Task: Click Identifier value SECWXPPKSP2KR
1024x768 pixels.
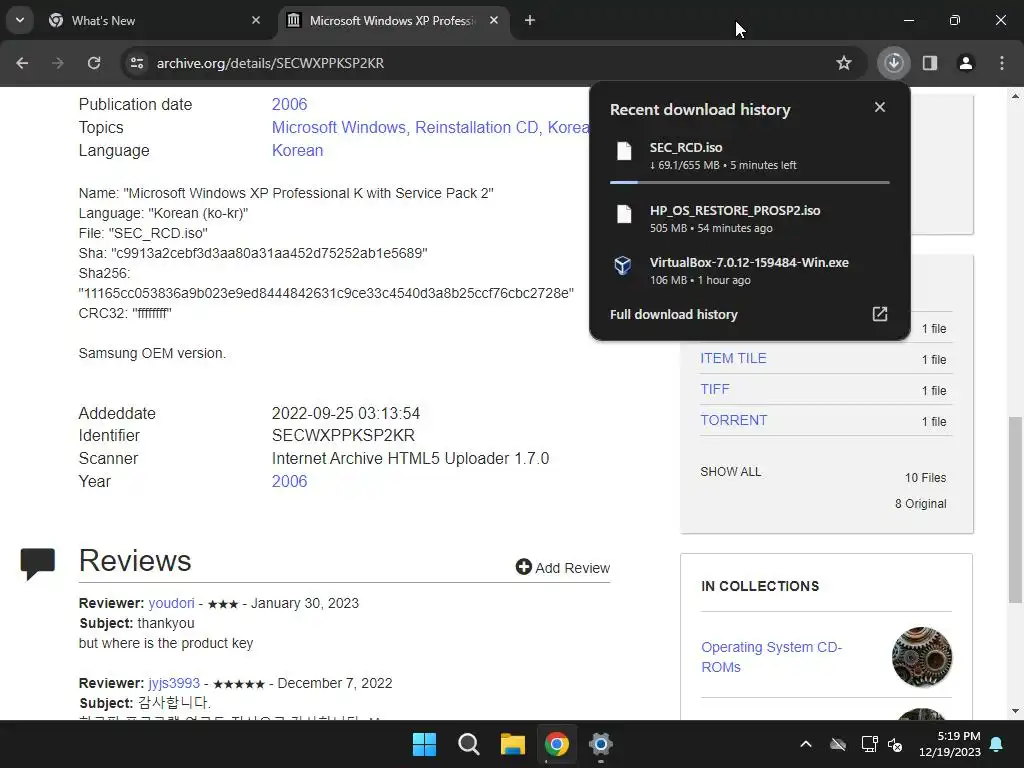Action: pos(343,436)
